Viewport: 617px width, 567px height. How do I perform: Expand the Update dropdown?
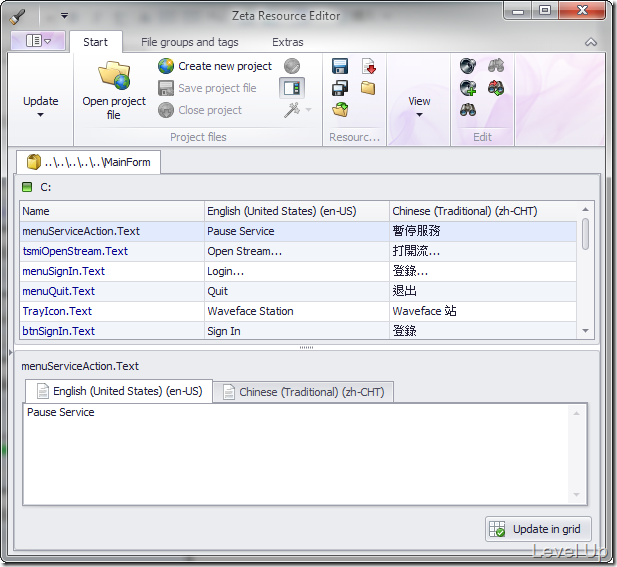(x=41, y=106)
